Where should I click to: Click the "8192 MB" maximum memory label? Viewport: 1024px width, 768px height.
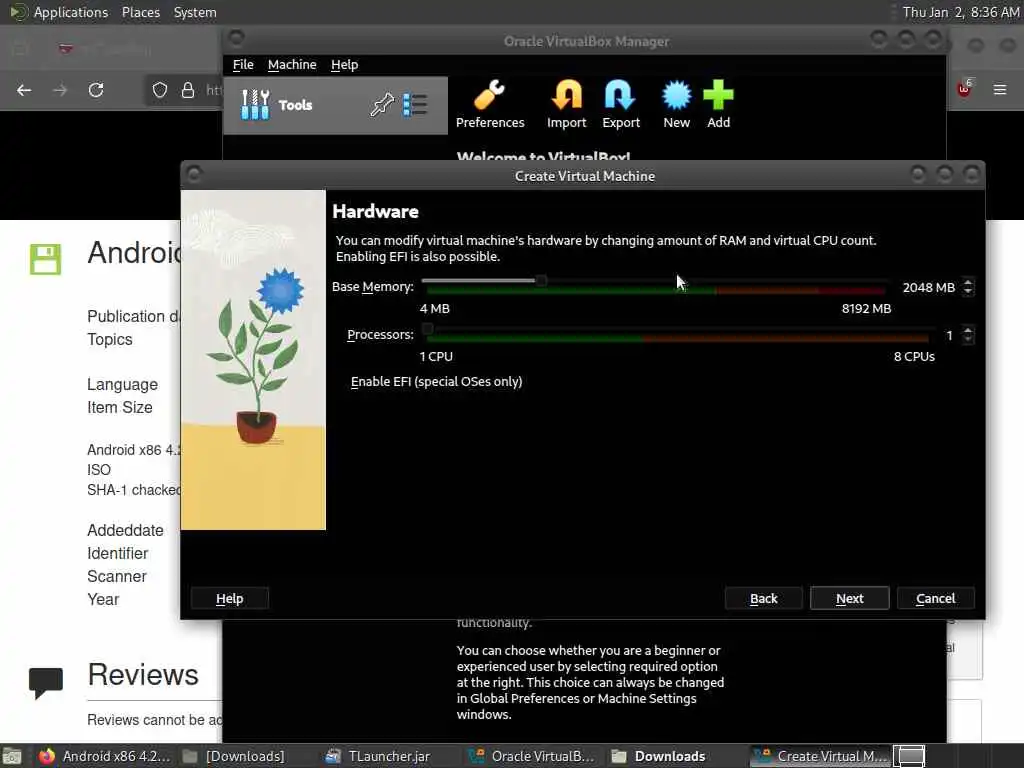click(866, 309)
